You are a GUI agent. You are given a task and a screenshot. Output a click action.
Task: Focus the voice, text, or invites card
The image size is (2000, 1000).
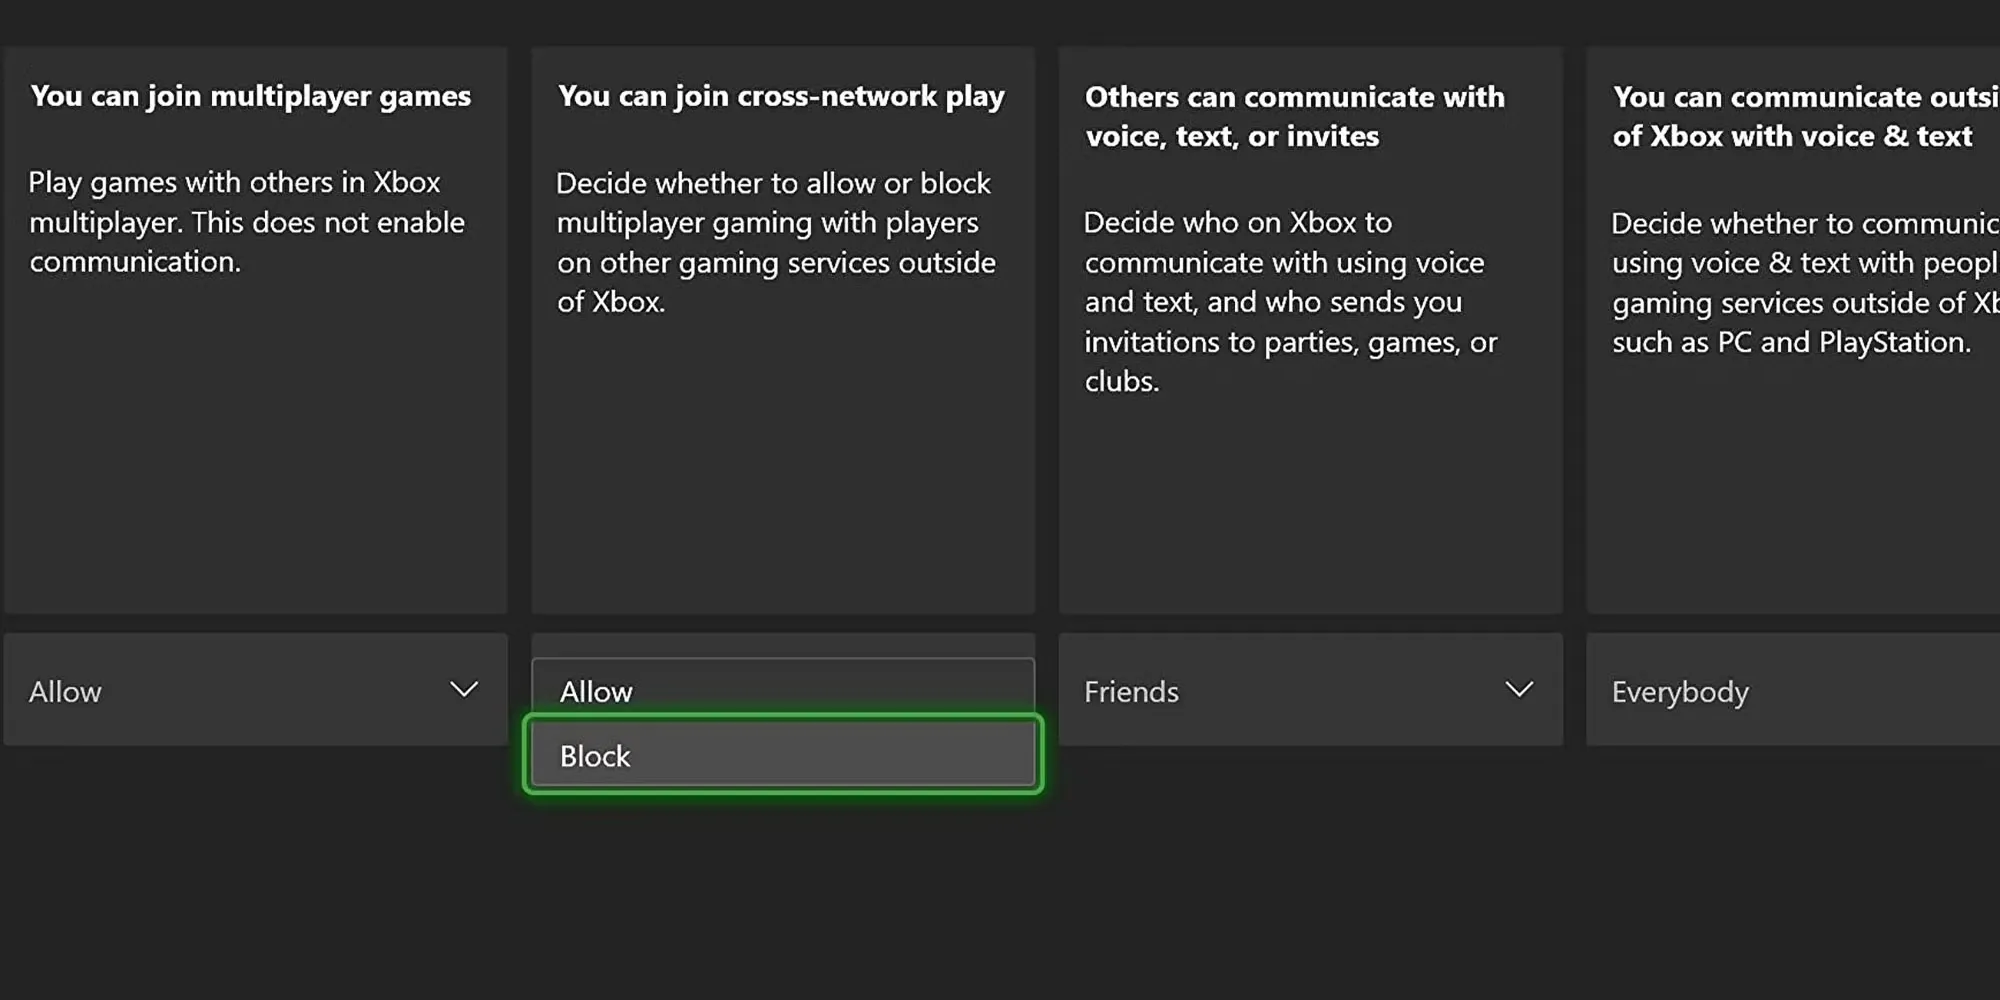click(1310, 500)
